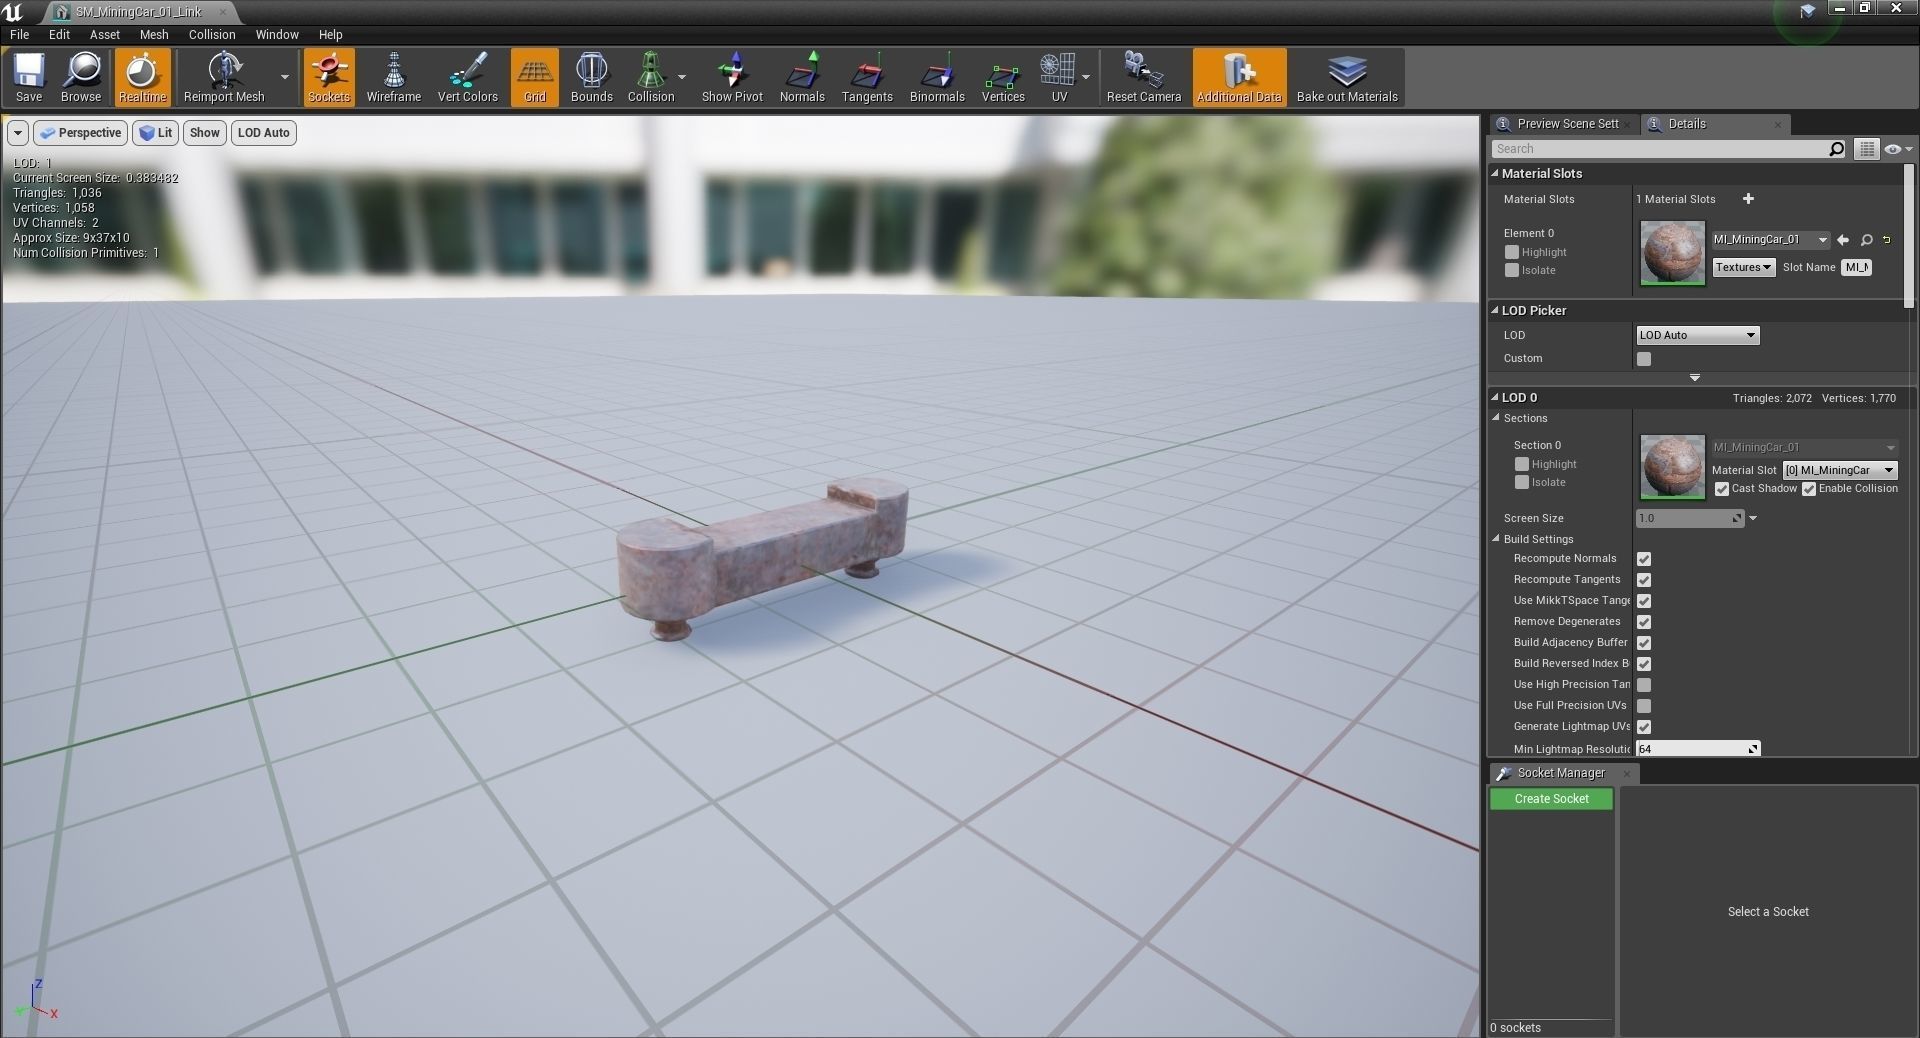The width and height of the screenshot is (1920, 1038).
Task: Open Reimport Mesh options arrow
Action: pyautogui.click(x=284, y=77)
